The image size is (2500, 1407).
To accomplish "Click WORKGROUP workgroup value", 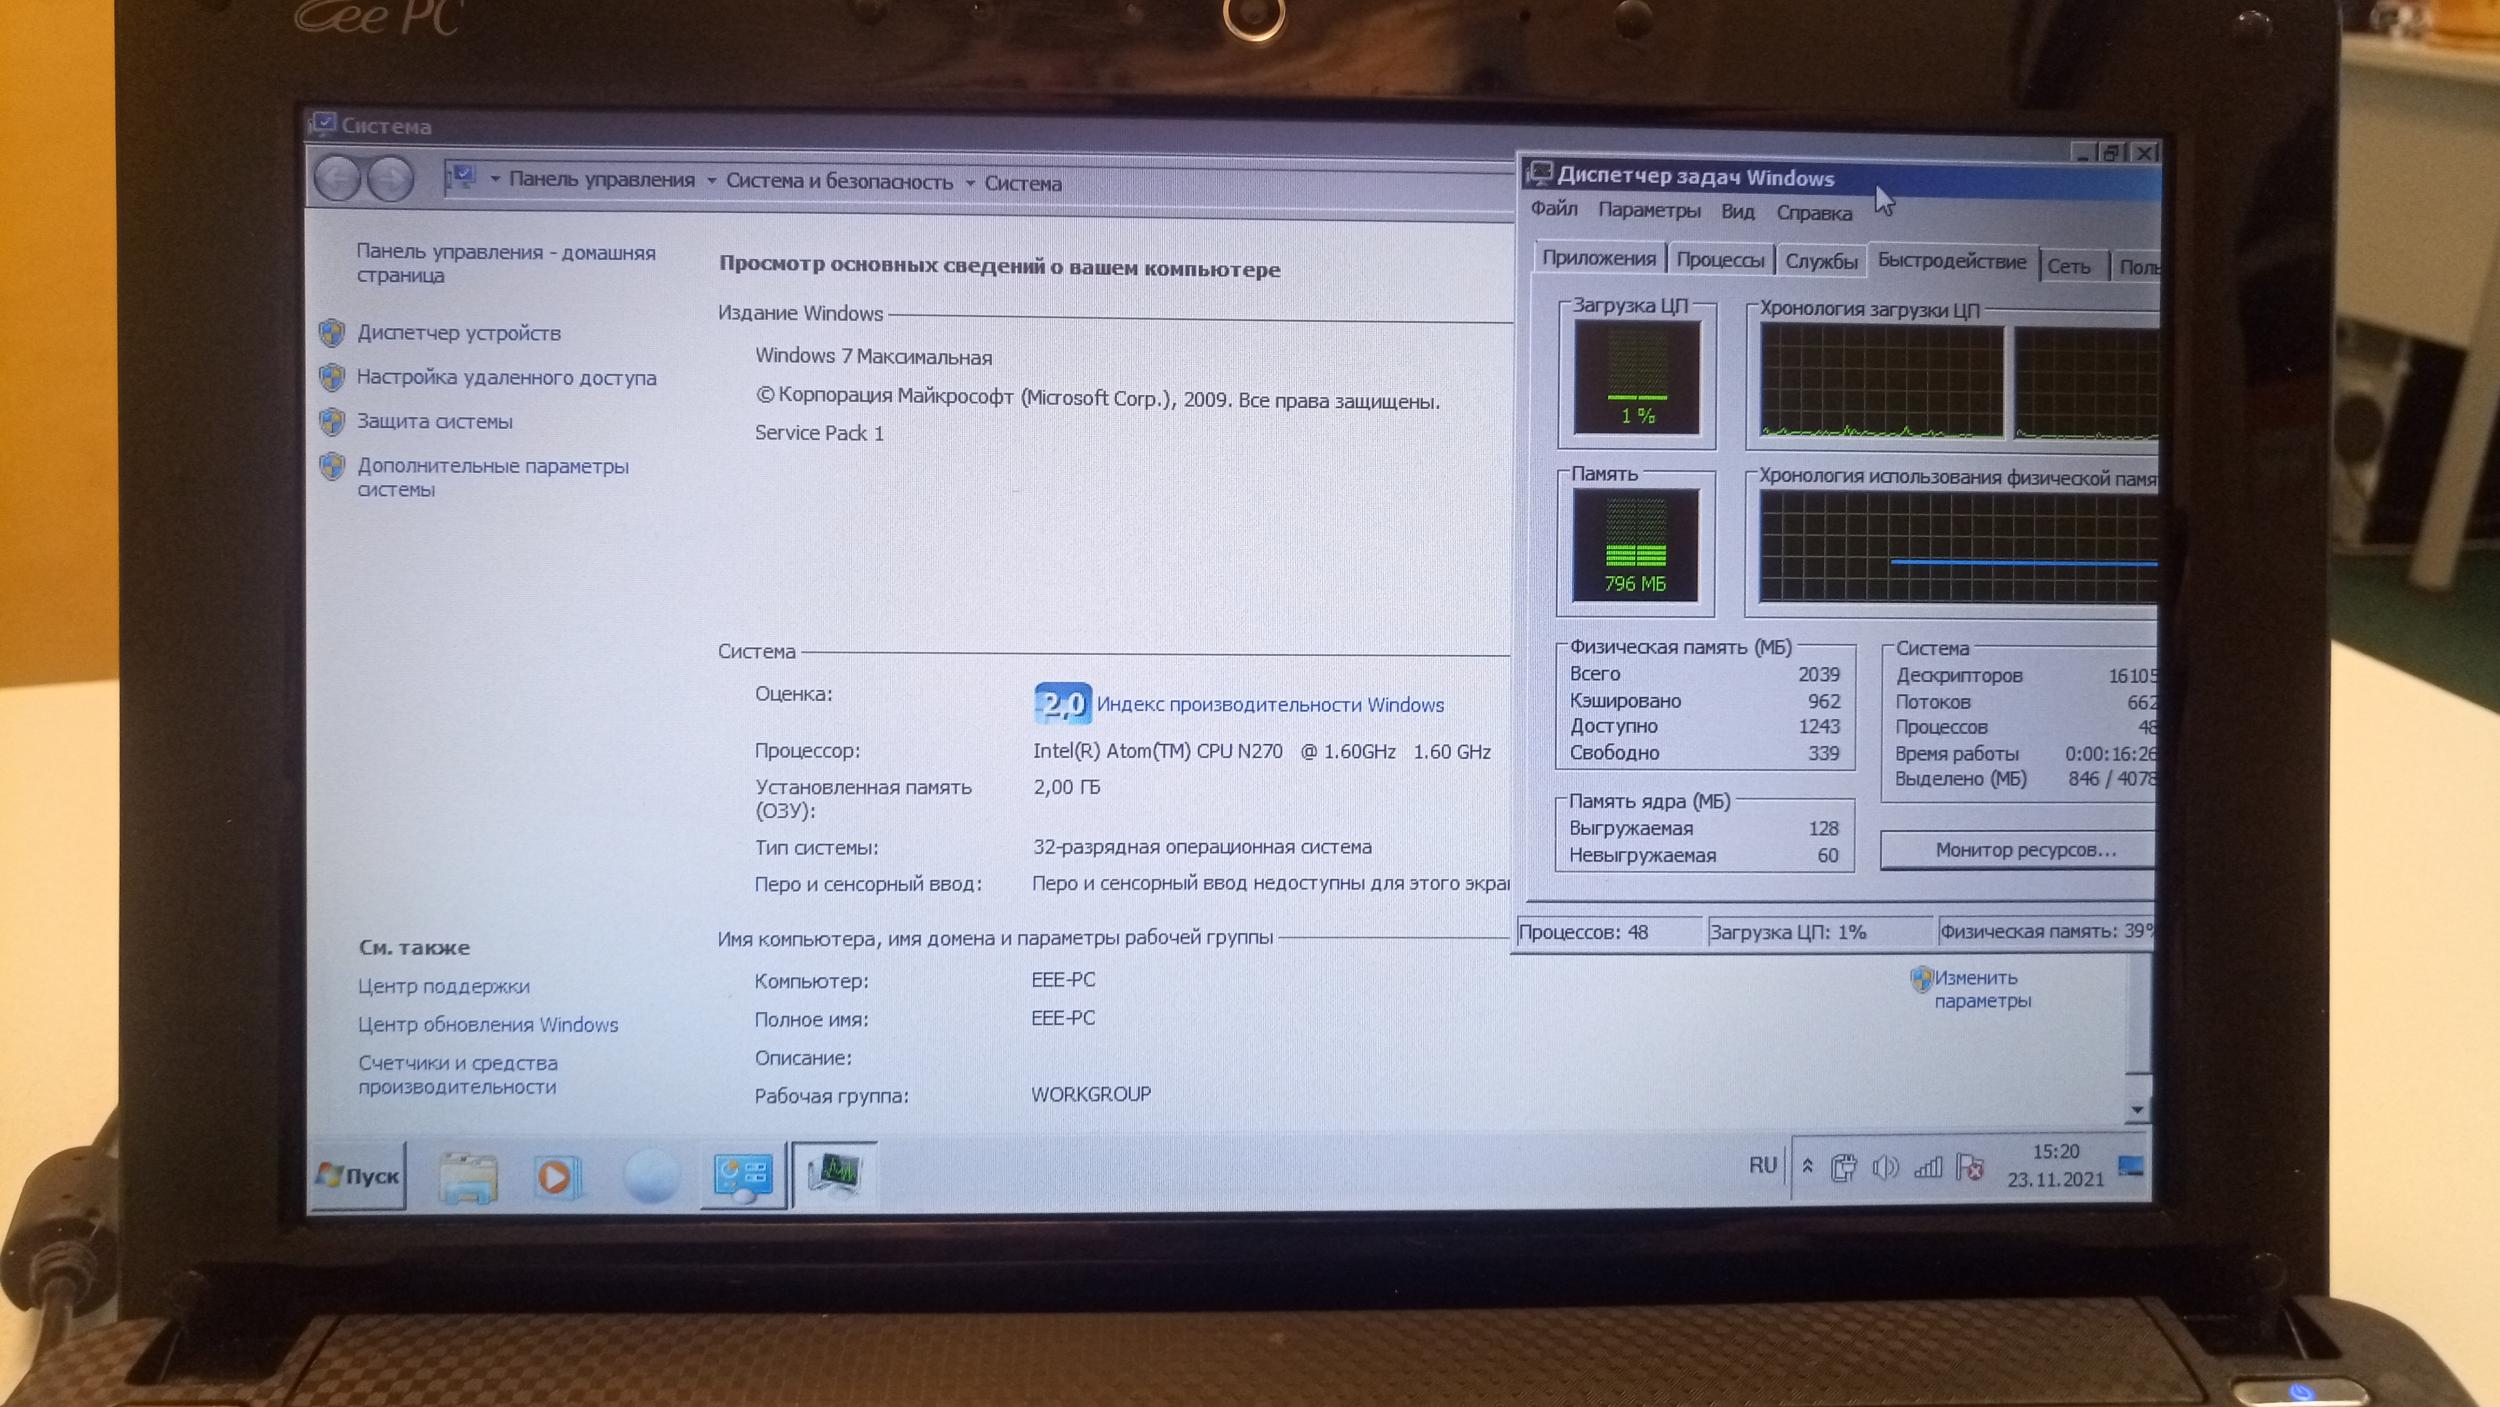I will click(x=1091, y=1094).
